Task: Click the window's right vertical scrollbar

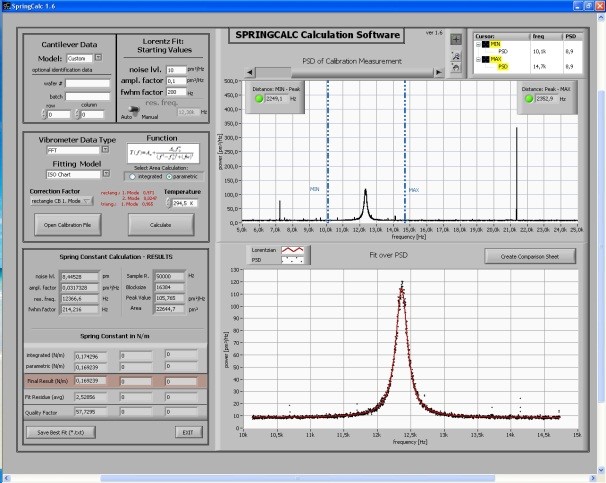Action: pyautogui.click(x=602, y=247)
